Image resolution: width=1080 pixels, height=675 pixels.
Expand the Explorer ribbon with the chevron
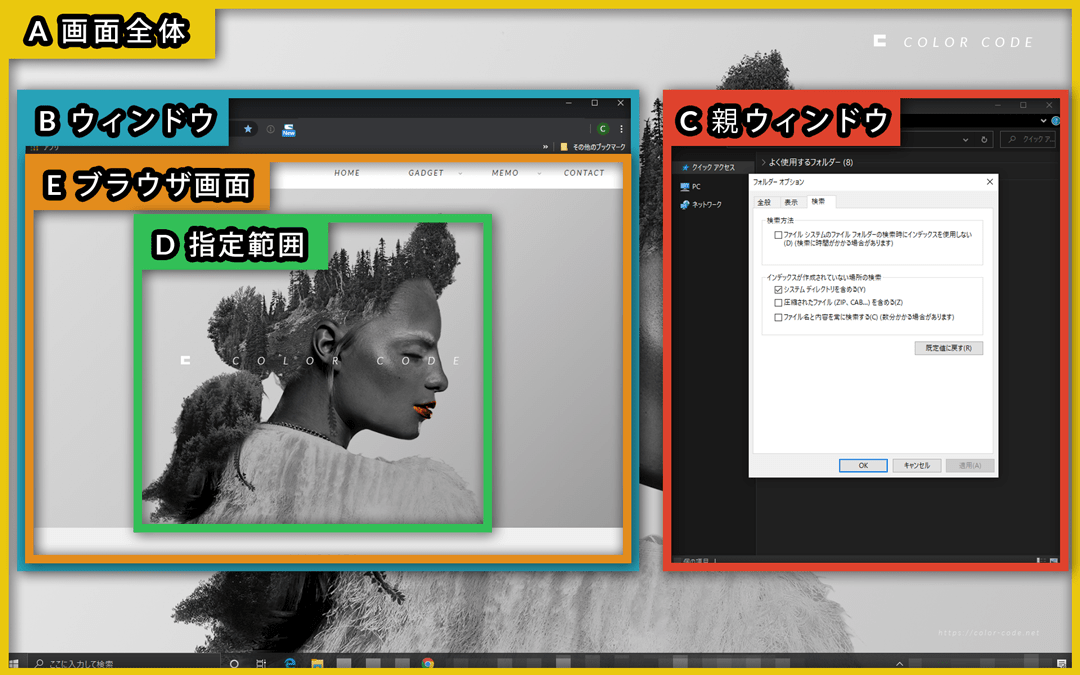(1043, 121)
